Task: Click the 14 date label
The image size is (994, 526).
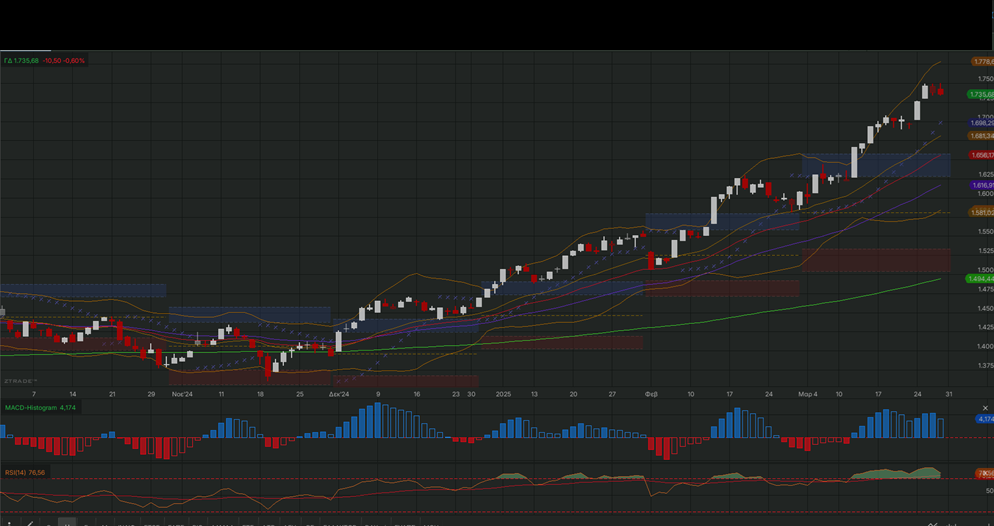Action: click(73, 394)
